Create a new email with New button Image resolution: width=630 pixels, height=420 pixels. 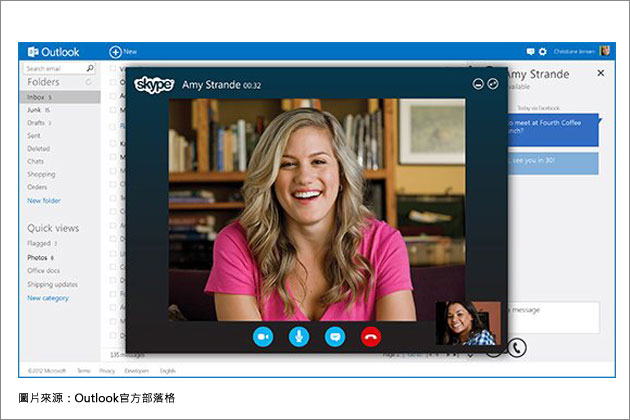click(124, 51)
